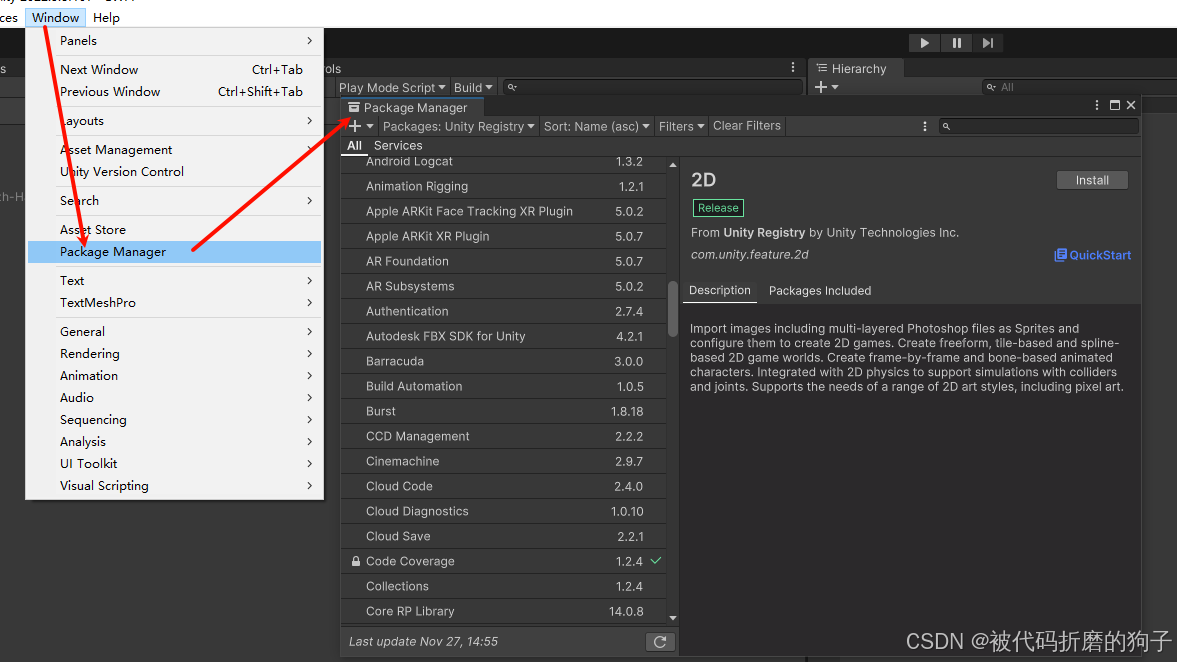Open the Window menu in menu bar
Viewport: 1177px width, 662px height.
point(55,17)
